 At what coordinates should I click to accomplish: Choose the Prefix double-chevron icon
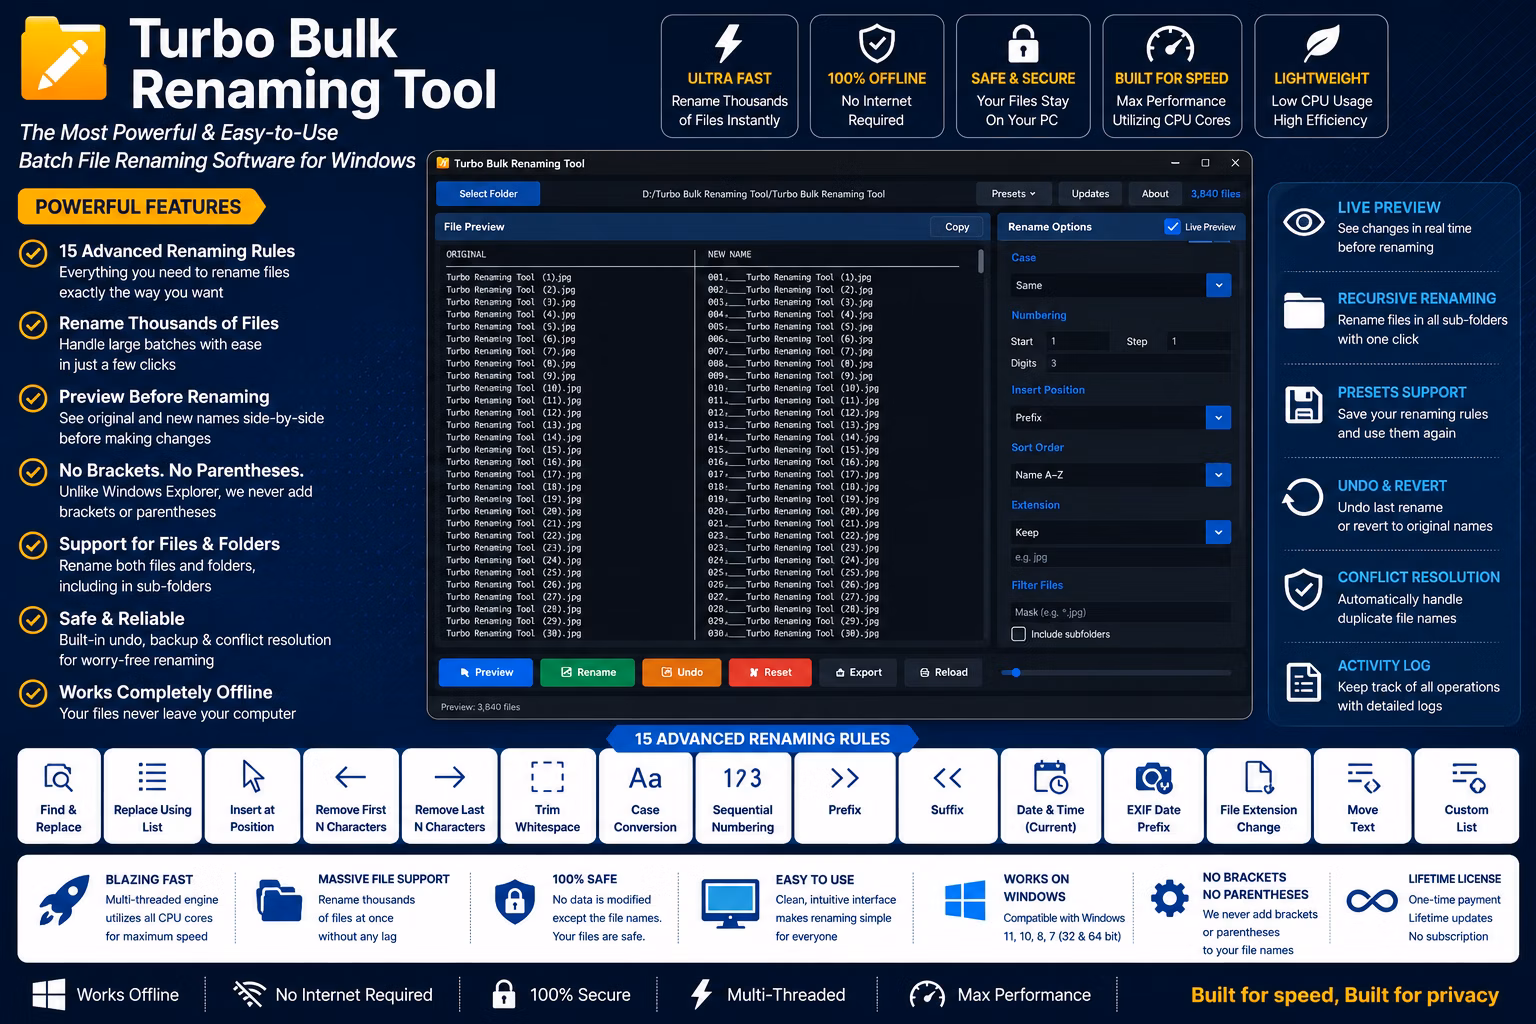844,778
